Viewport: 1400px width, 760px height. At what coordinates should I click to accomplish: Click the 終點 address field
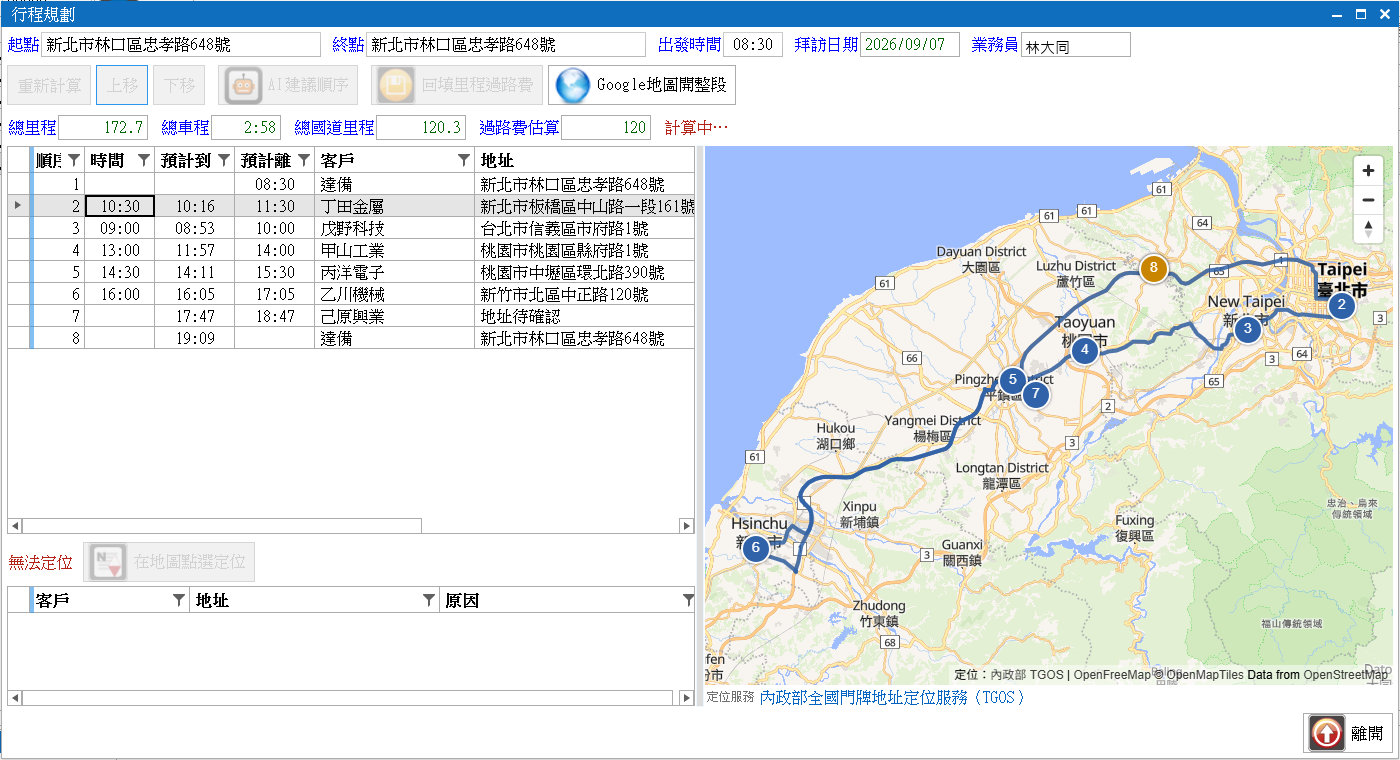(x=506, y=45)
